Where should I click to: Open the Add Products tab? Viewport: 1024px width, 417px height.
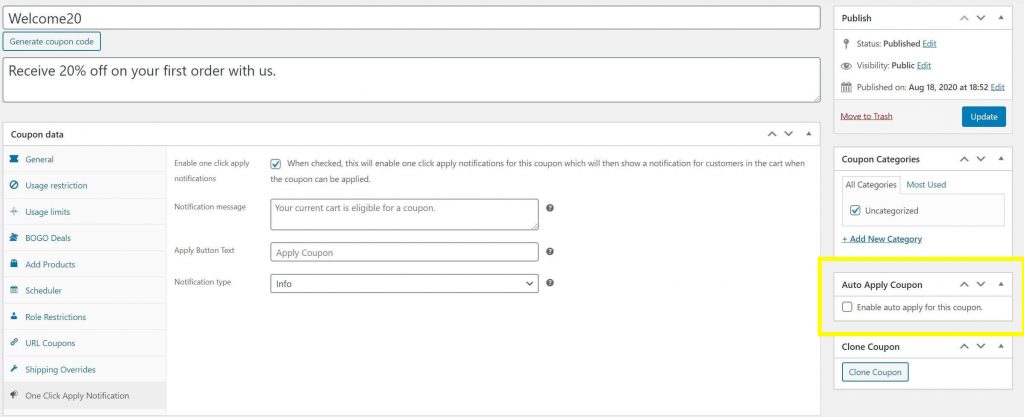[84, 264]
